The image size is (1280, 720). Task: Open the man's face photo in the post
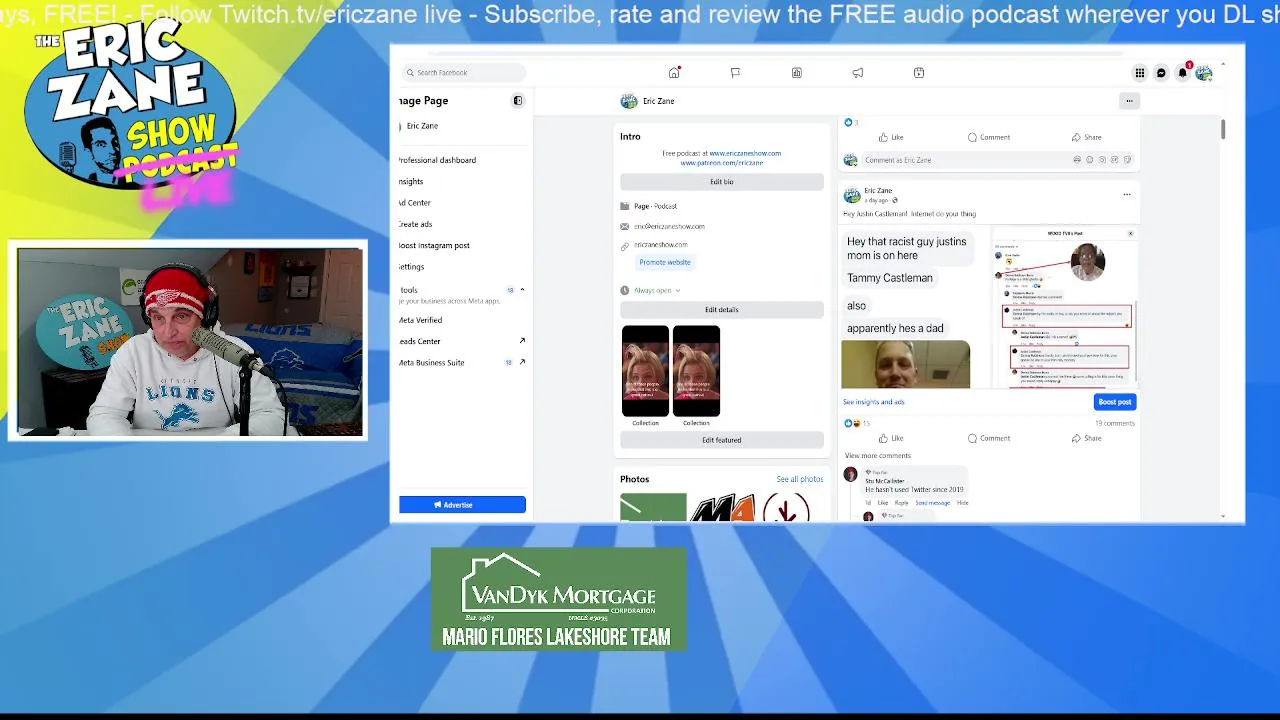pyautogui.click(x=905, y=364)
